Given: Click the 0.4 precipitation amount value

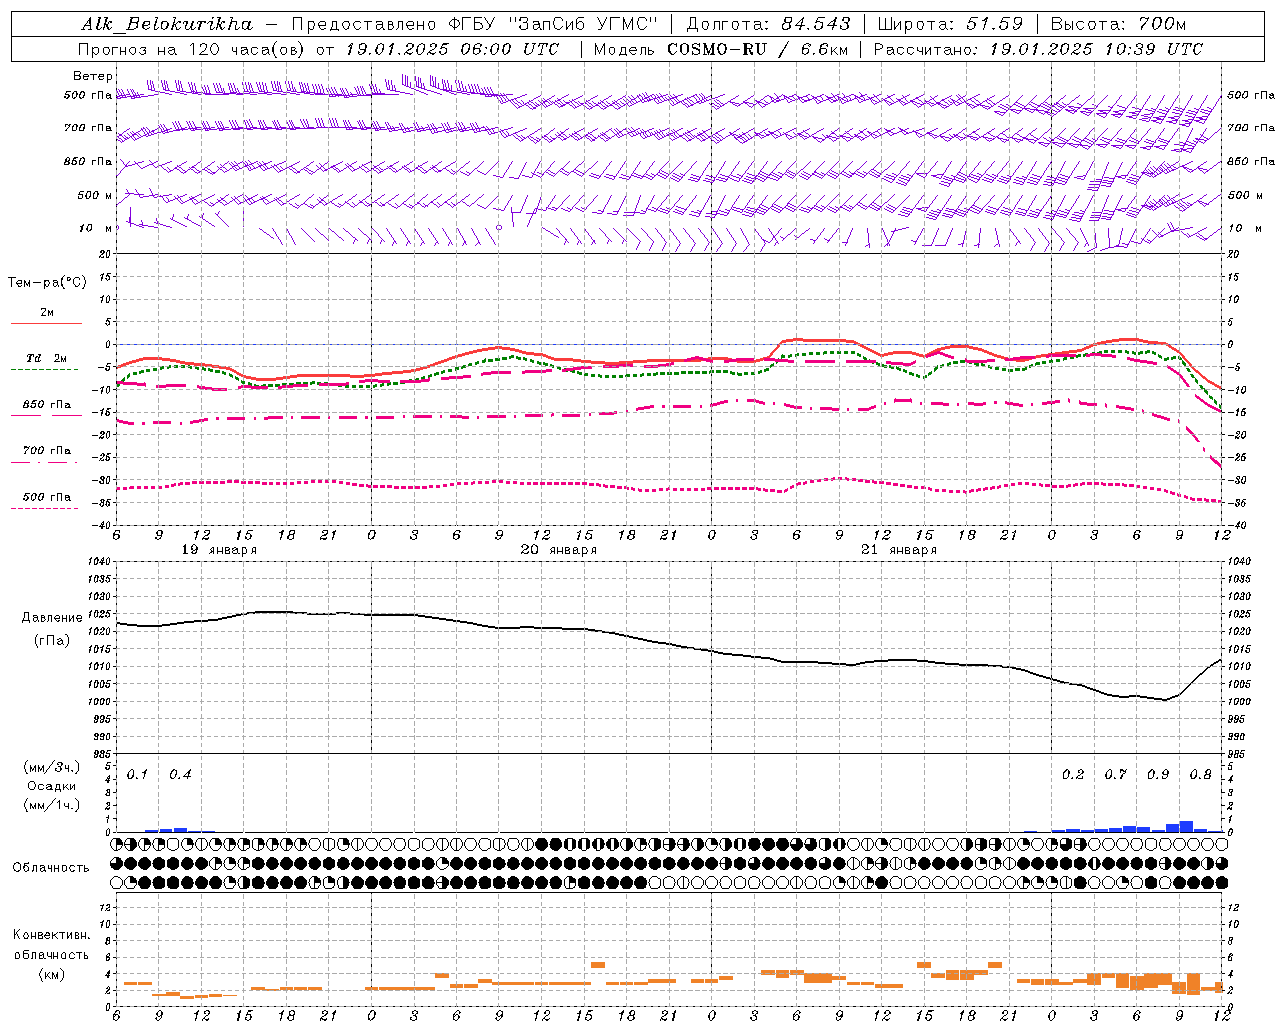Looking at the screenshot, I should tap(180, 774).
